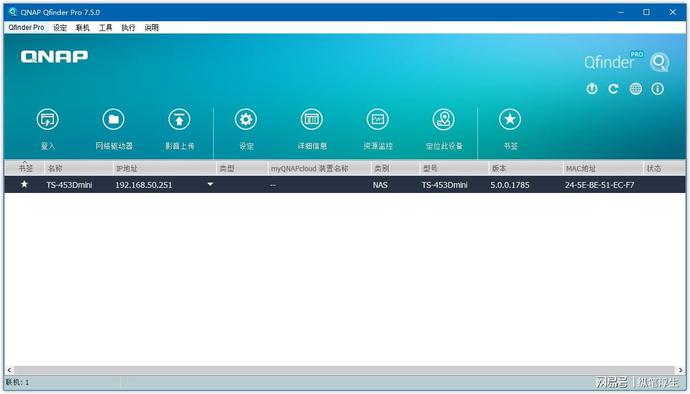Open the 网络驱动器 network drive tool
Viewport: 690px width, 394px height.
[x=114, y=119]
